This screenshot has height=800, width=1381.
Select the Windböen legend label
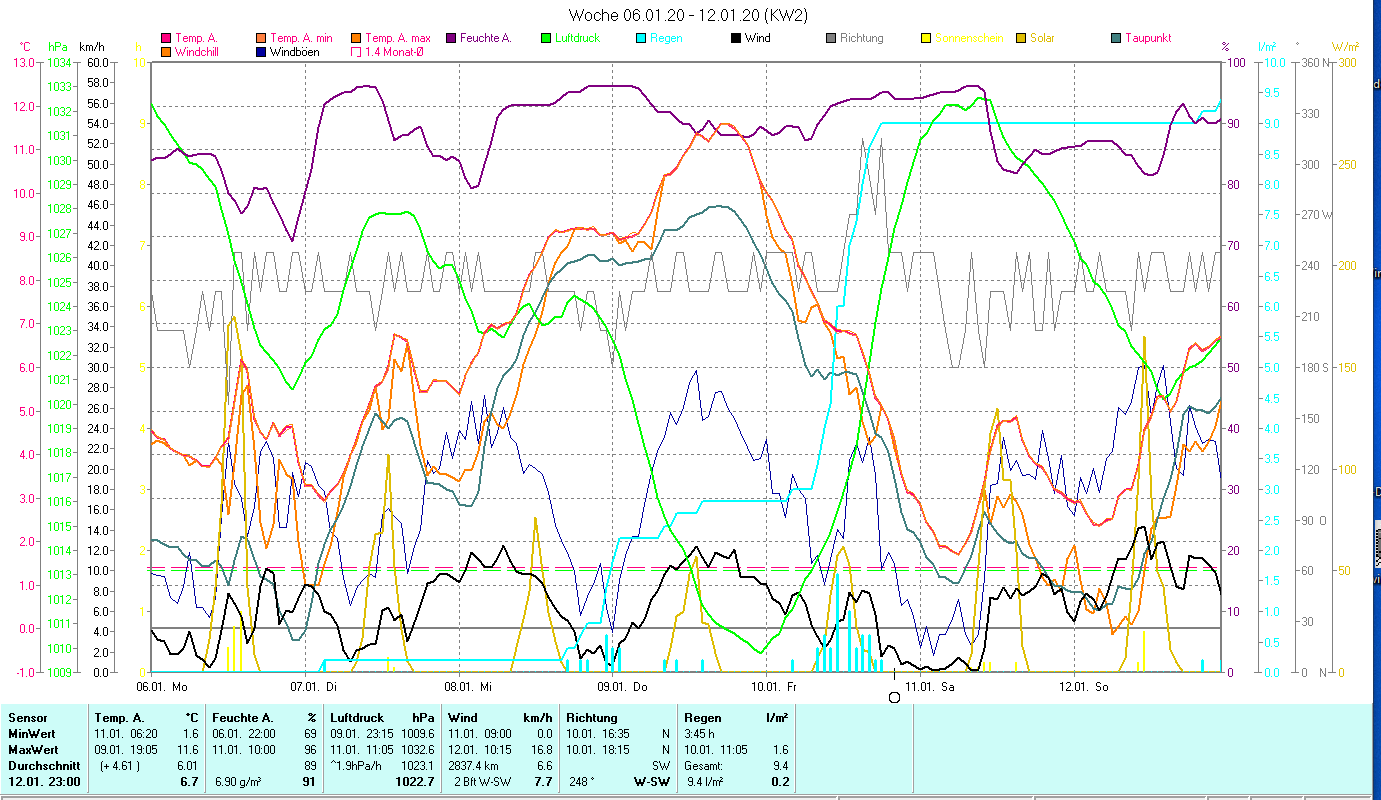[295, 51]
